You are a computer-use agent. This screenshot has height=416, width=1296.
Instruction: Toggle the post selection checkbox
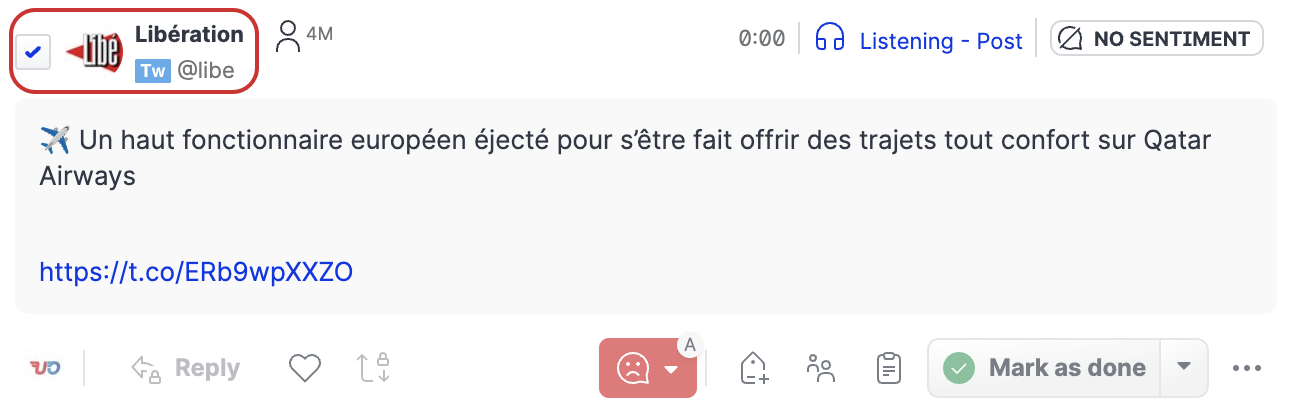32,51
